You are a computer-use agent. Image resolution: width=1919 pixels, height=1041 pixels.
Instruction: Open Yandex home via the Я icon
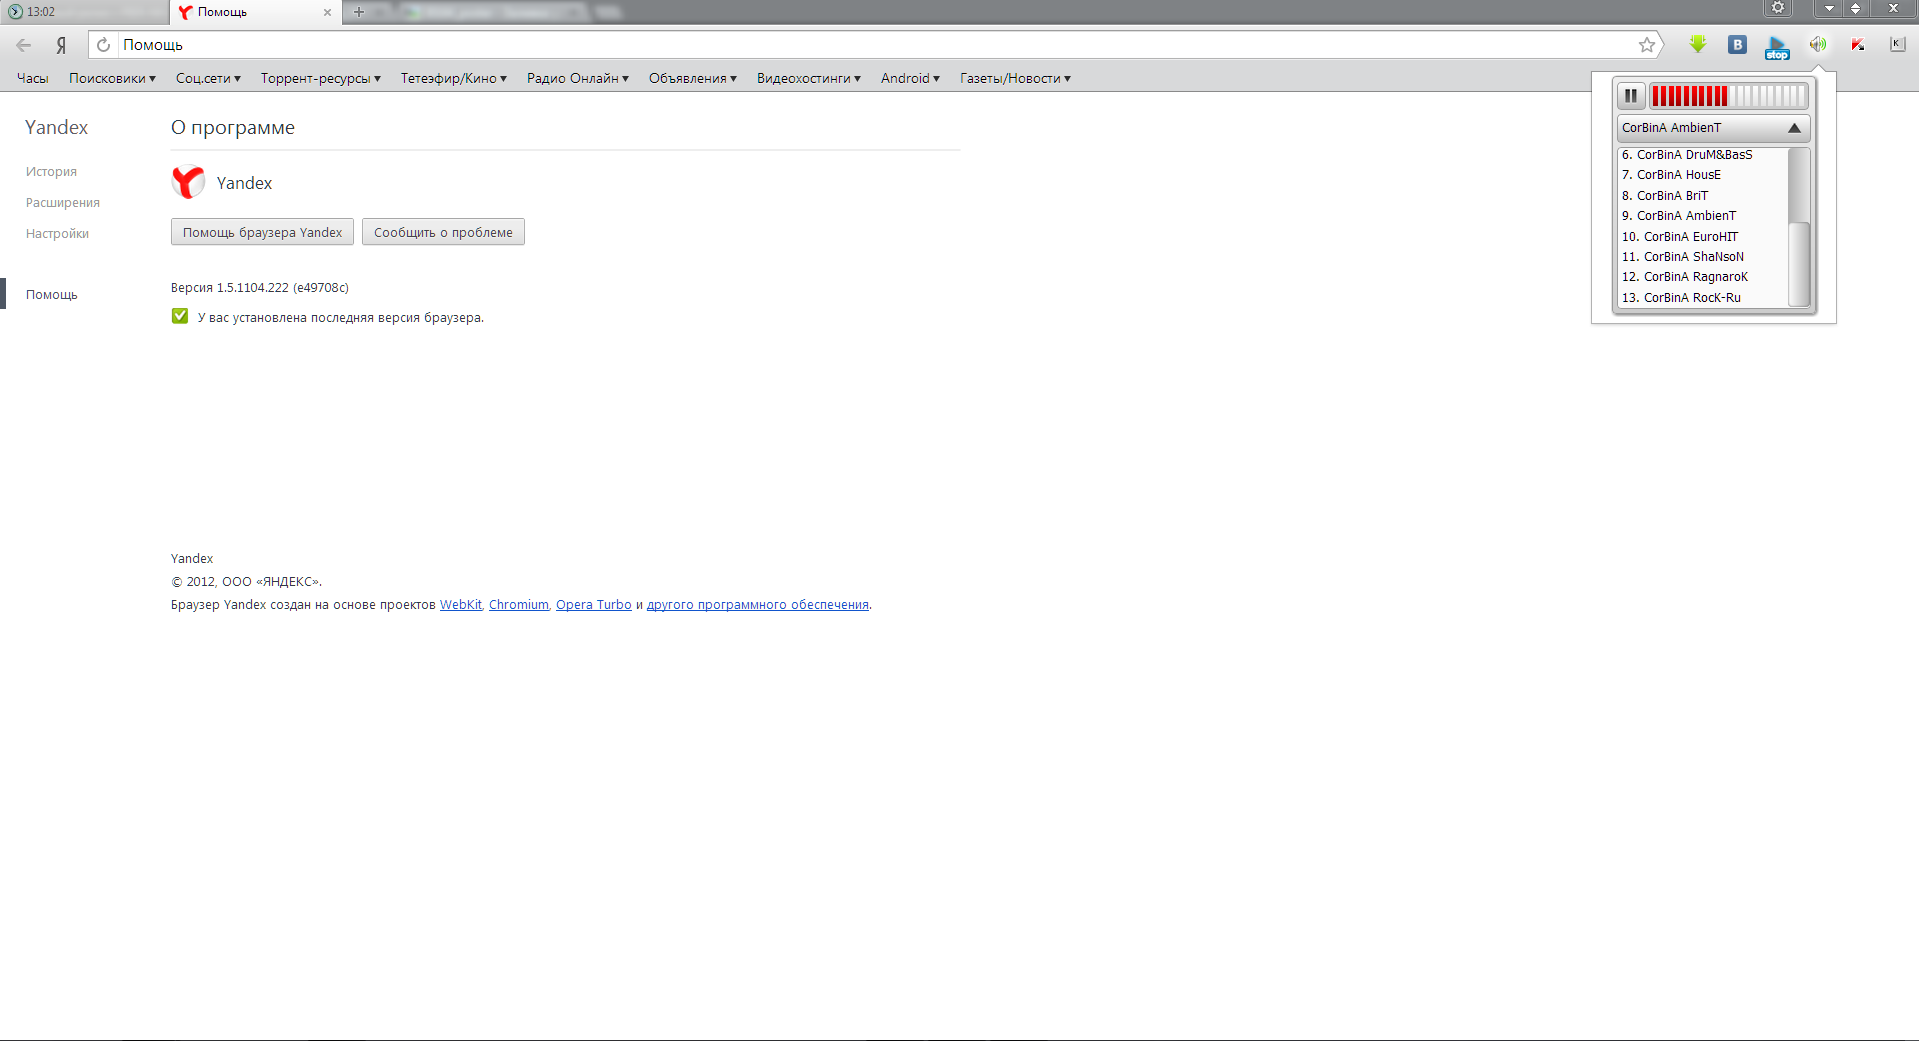pyautogui.click(x=61, y=45)
